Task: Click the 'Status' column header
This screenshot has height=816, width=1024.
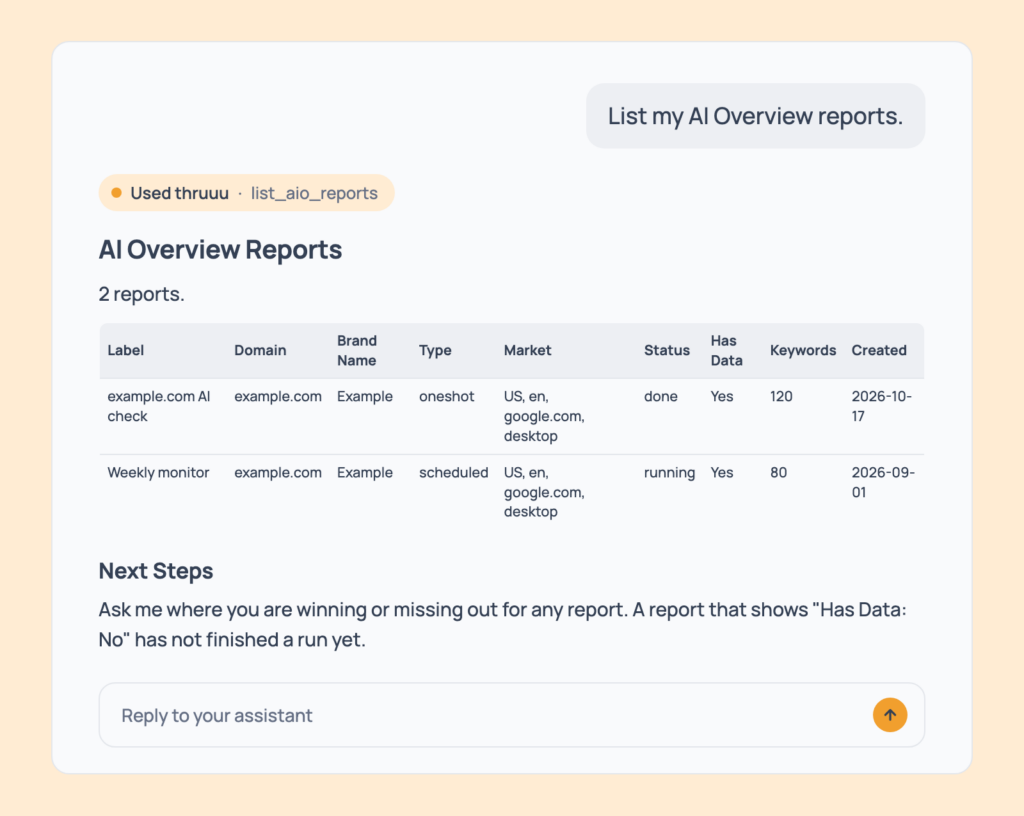Action: coord(667,350)
